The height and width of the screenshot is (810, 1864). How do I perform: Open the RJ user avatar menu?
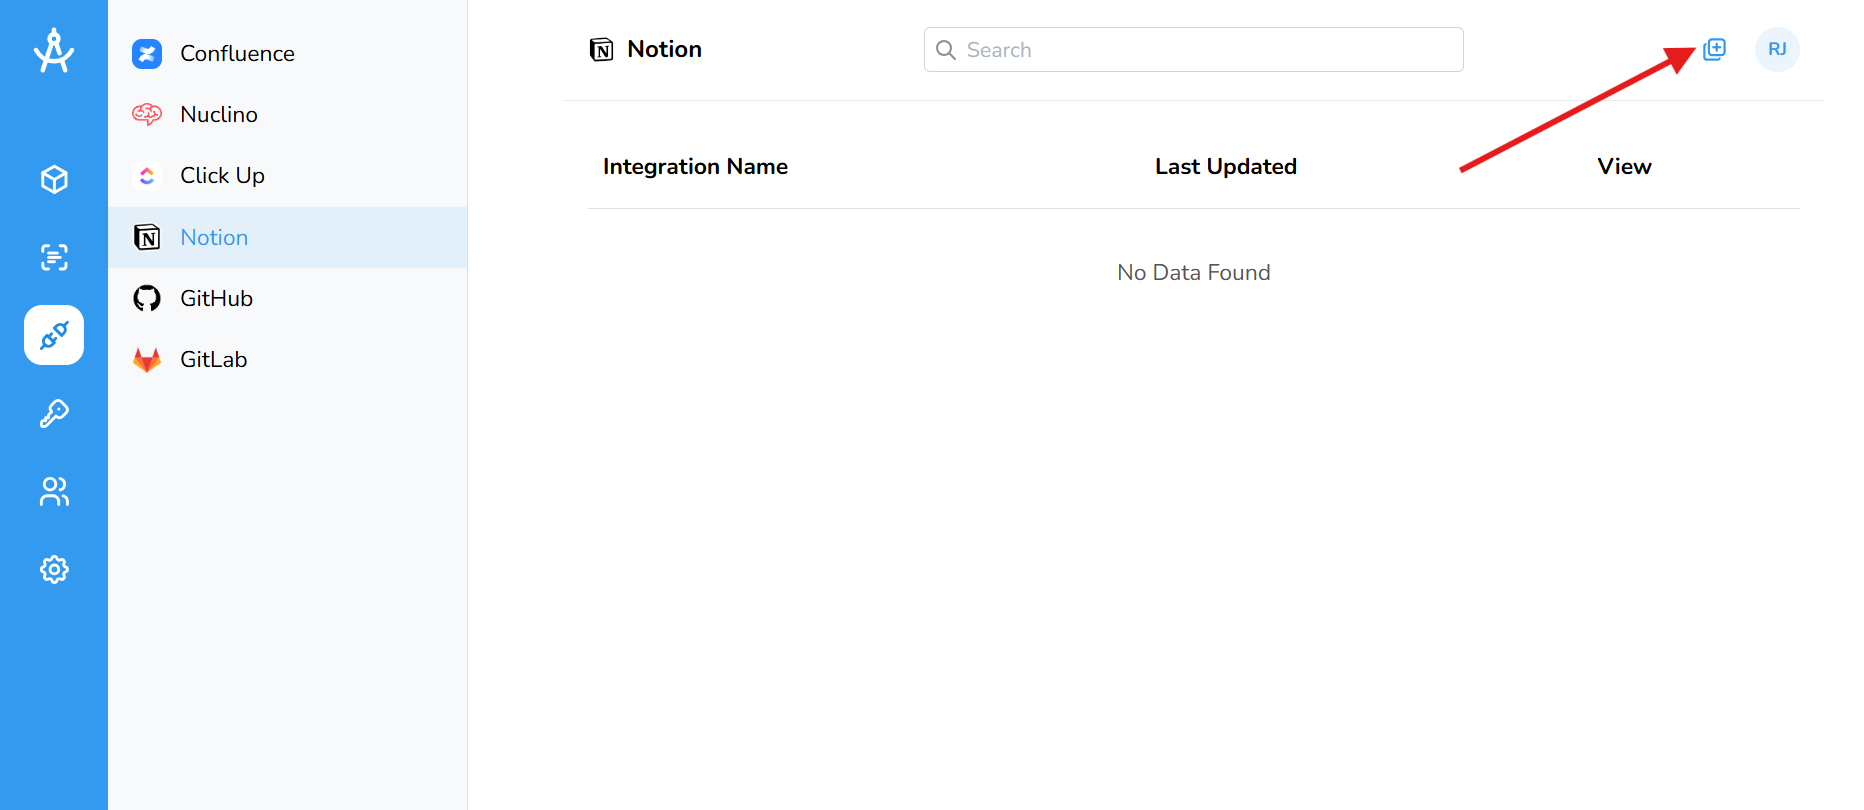pyautogui.click(x=1777, y=49)
